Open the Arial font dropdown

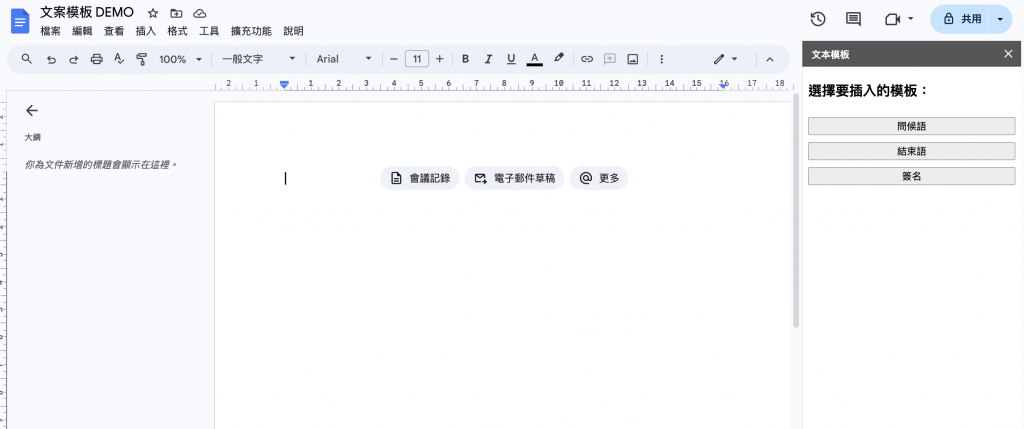click(x=344, y=59)
